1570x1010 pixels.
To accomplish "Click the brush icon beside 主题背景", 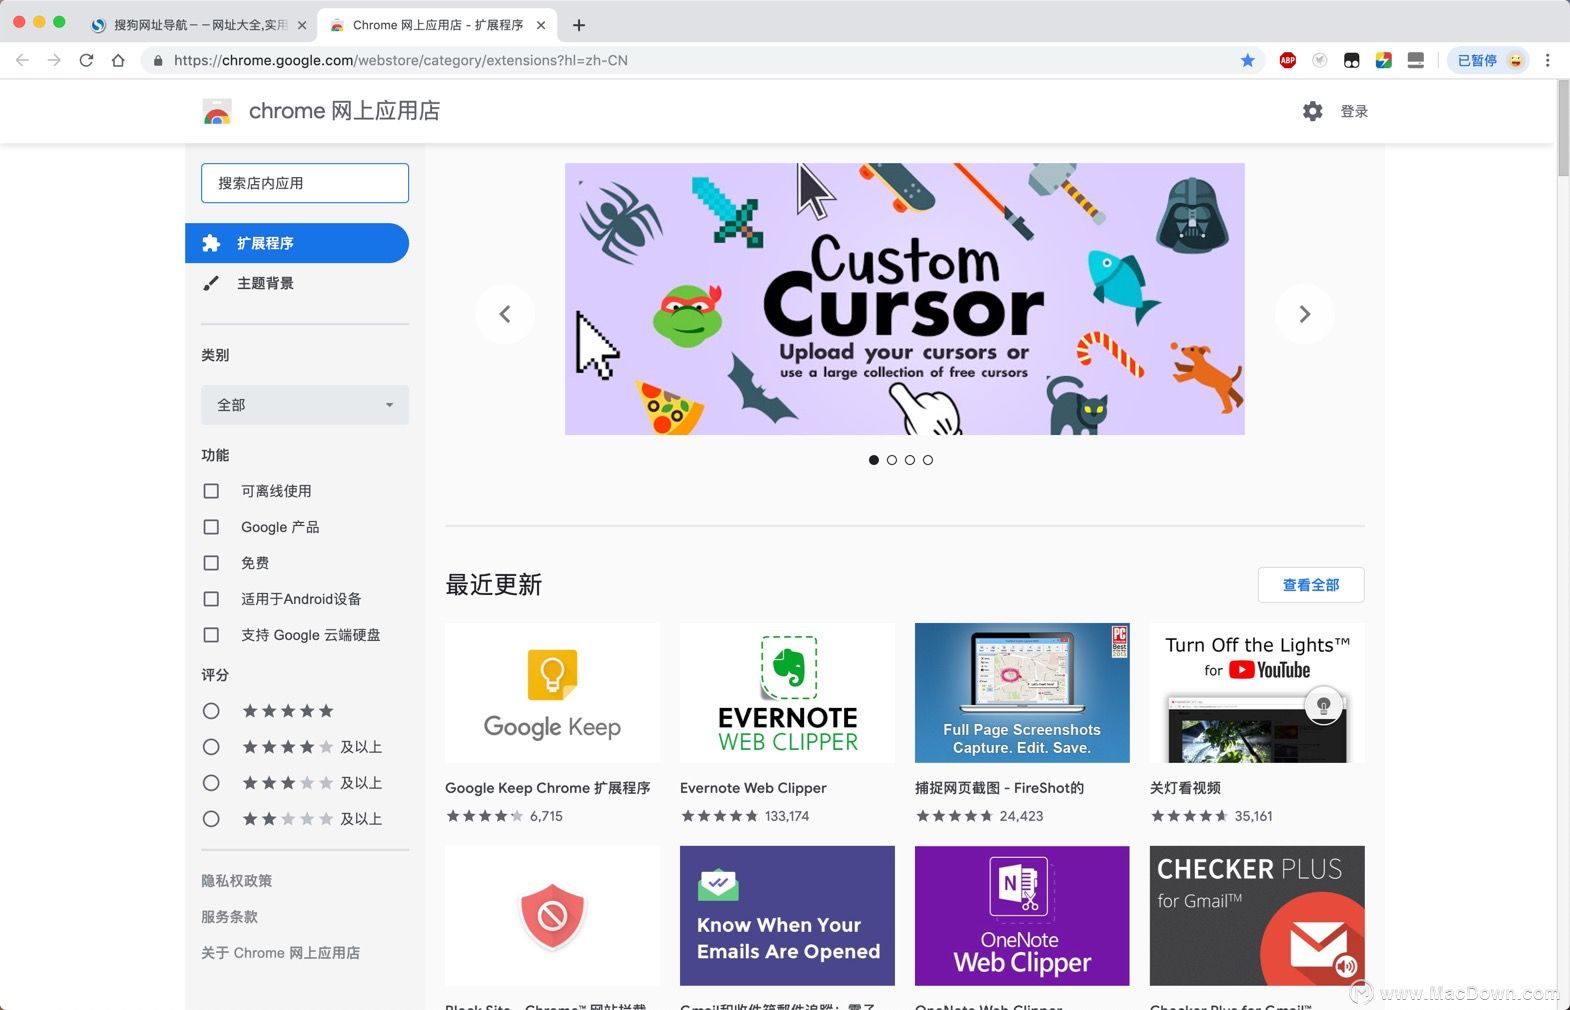I will [x=211, y=283].
